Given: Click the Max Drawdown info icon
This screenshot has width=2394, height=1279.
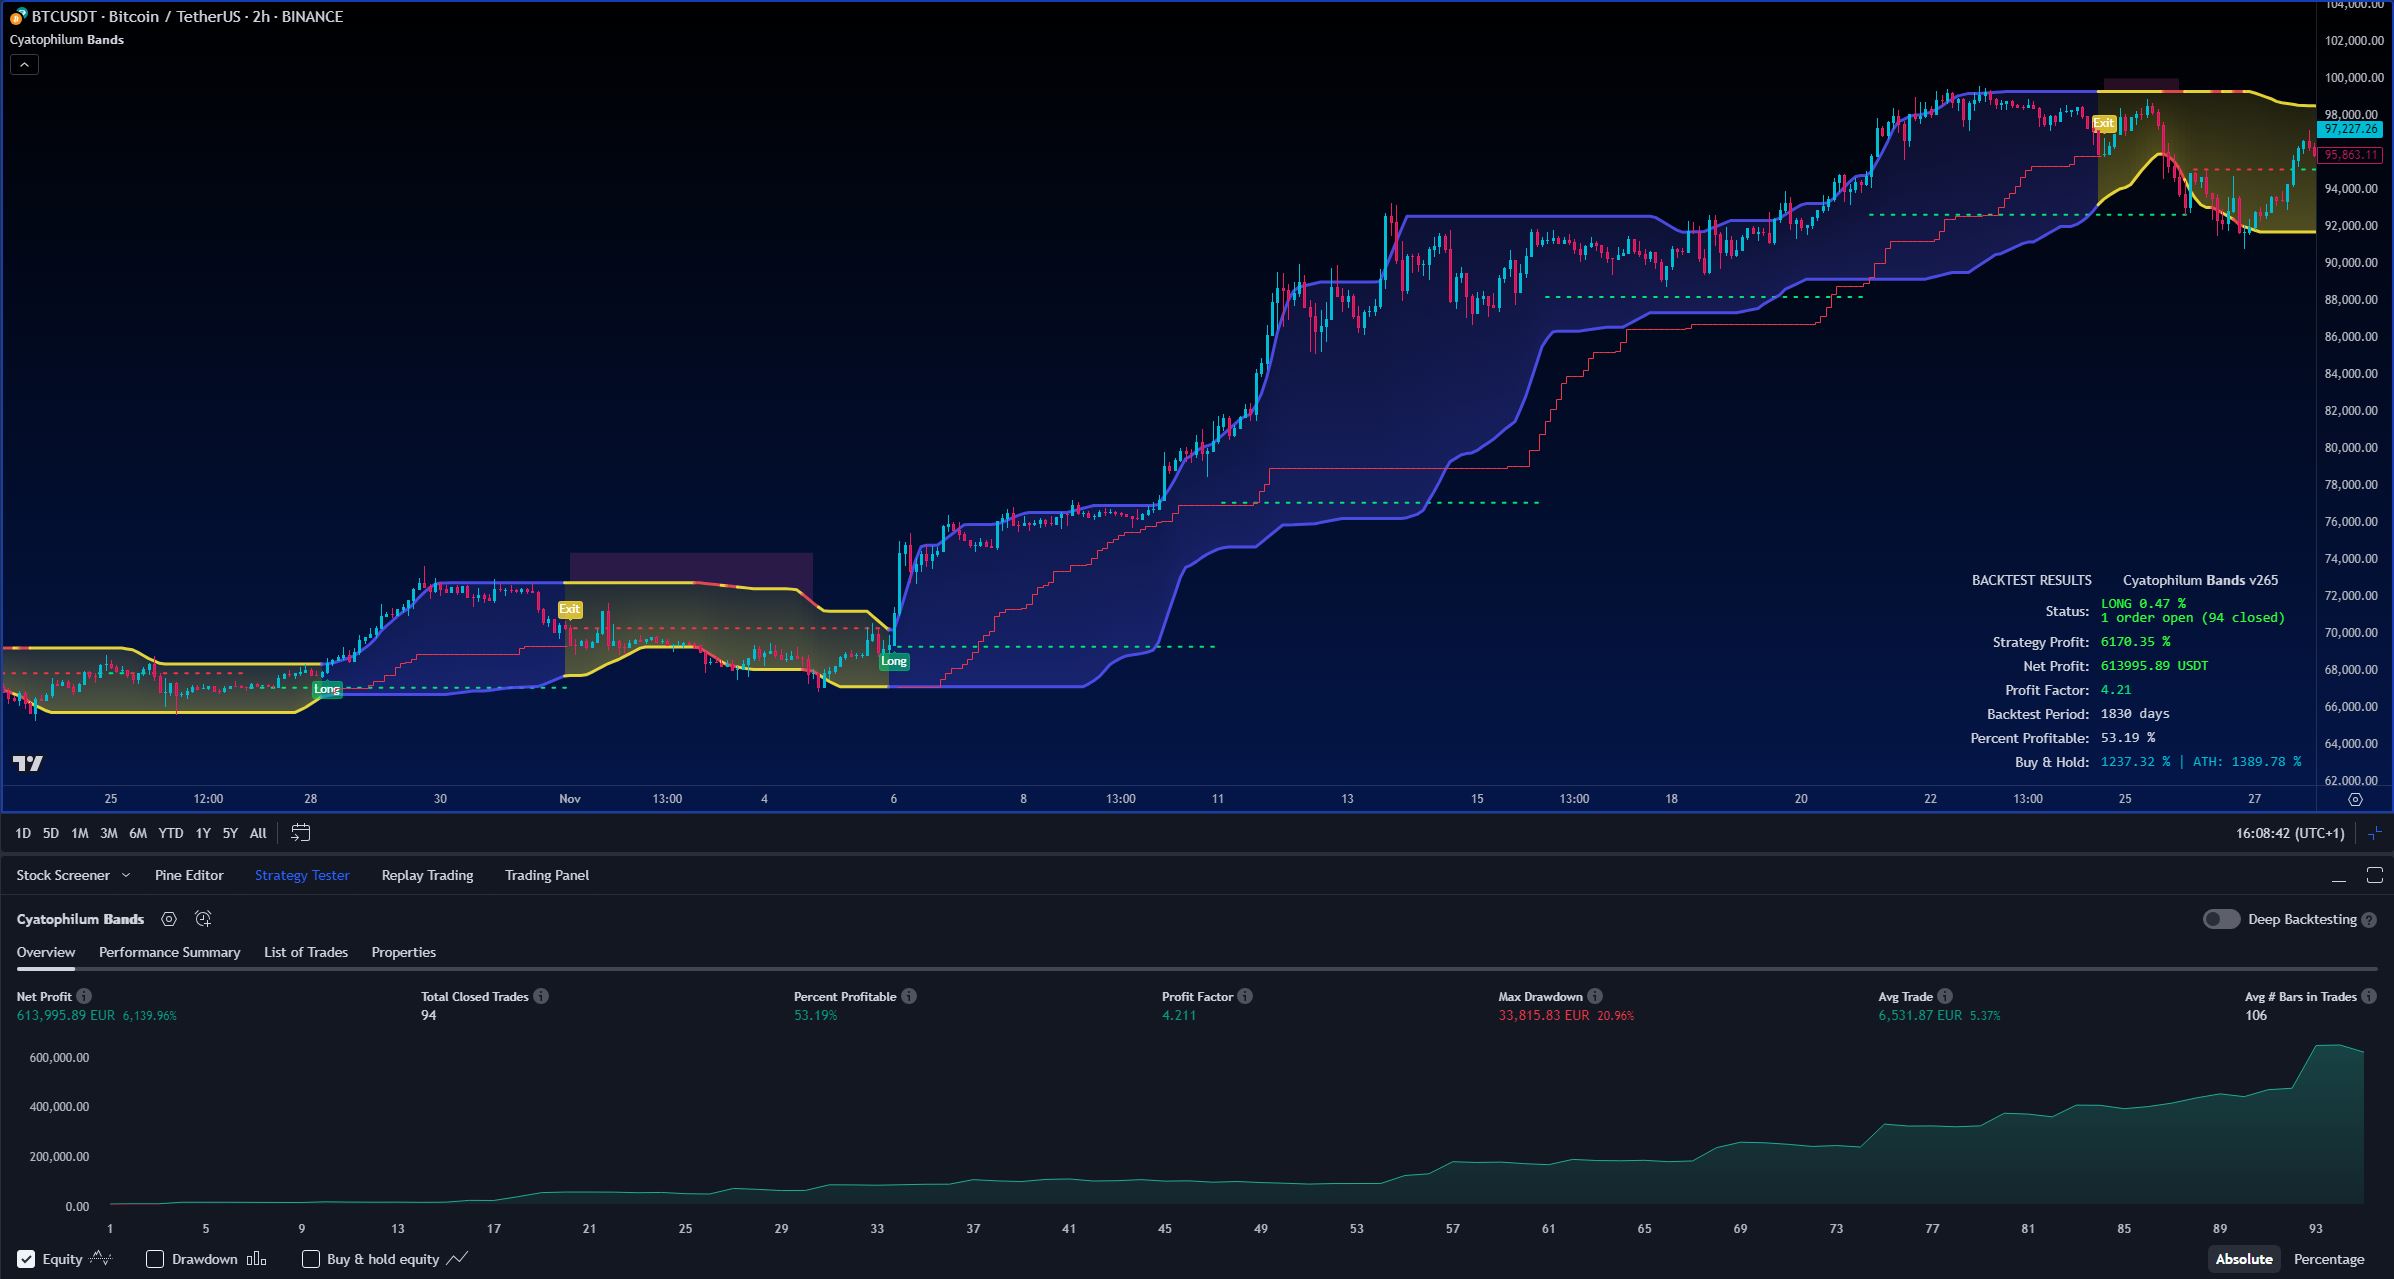Looking at the screenshot, I should (1595, 996).
